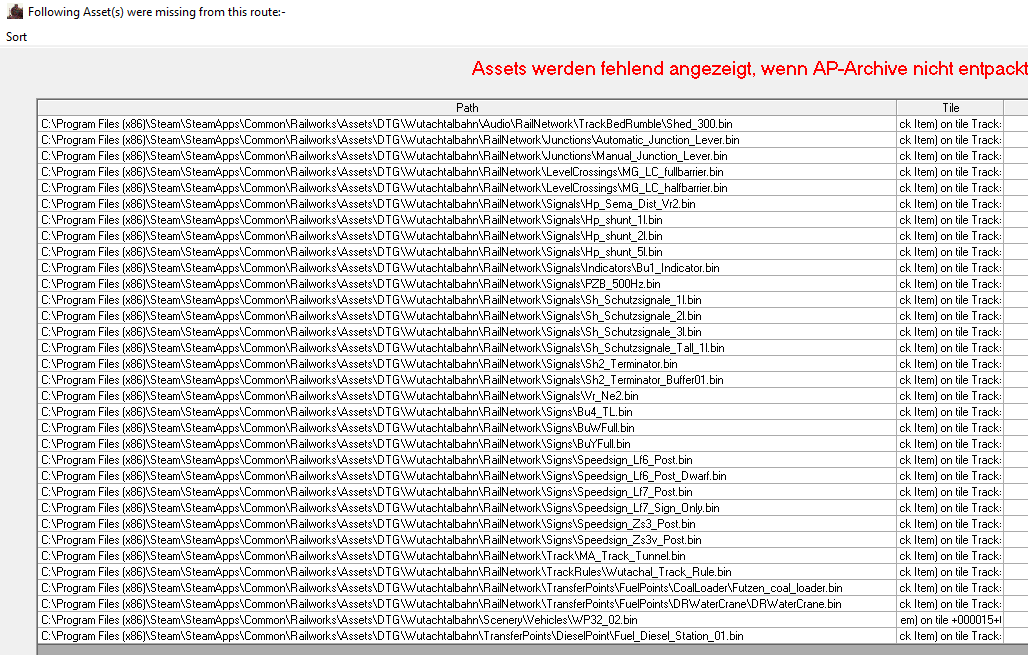Select the Bu4_TL.bin row

point(467,412)
